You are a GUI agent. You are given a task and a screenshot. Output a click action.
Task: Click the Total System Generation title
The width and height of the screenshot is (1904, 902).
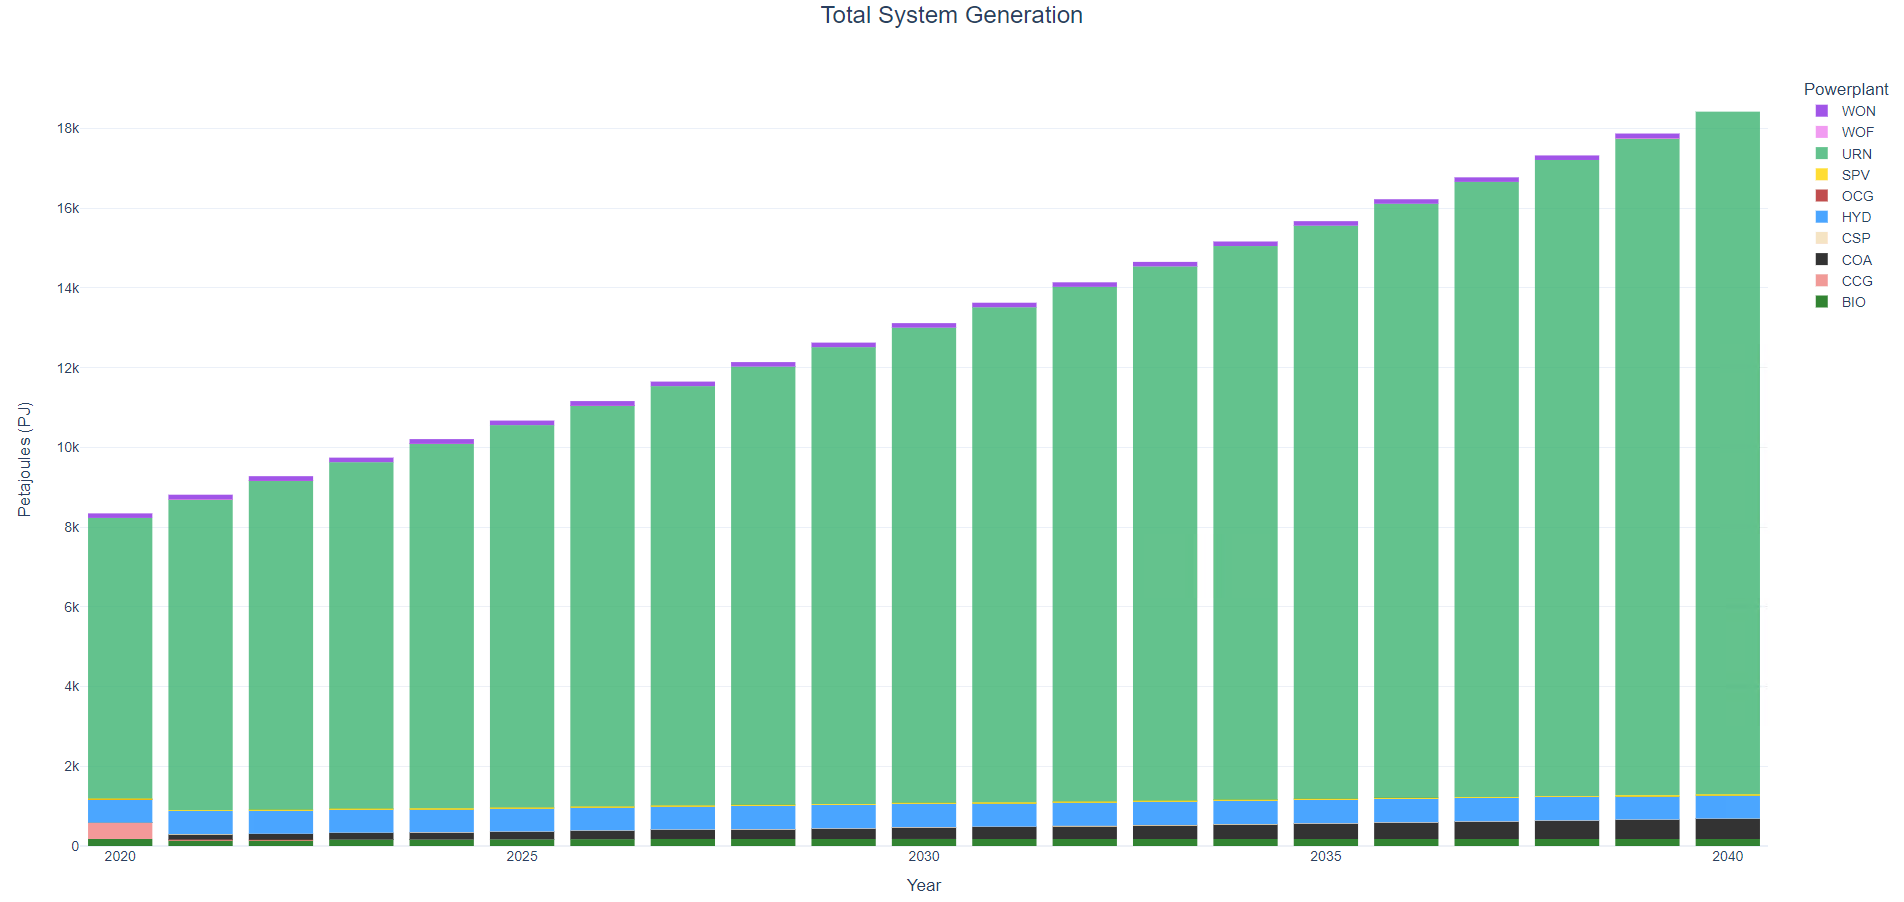[952, 15]
